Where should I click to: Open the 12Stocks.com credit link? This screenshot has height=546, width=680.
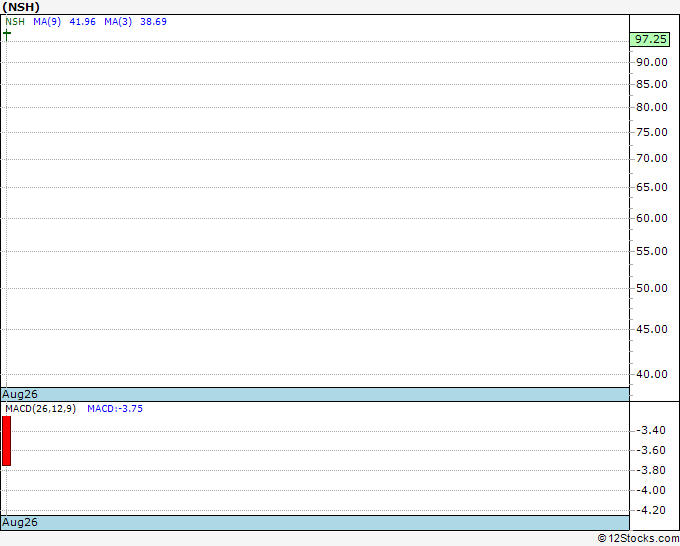[638, 539]
